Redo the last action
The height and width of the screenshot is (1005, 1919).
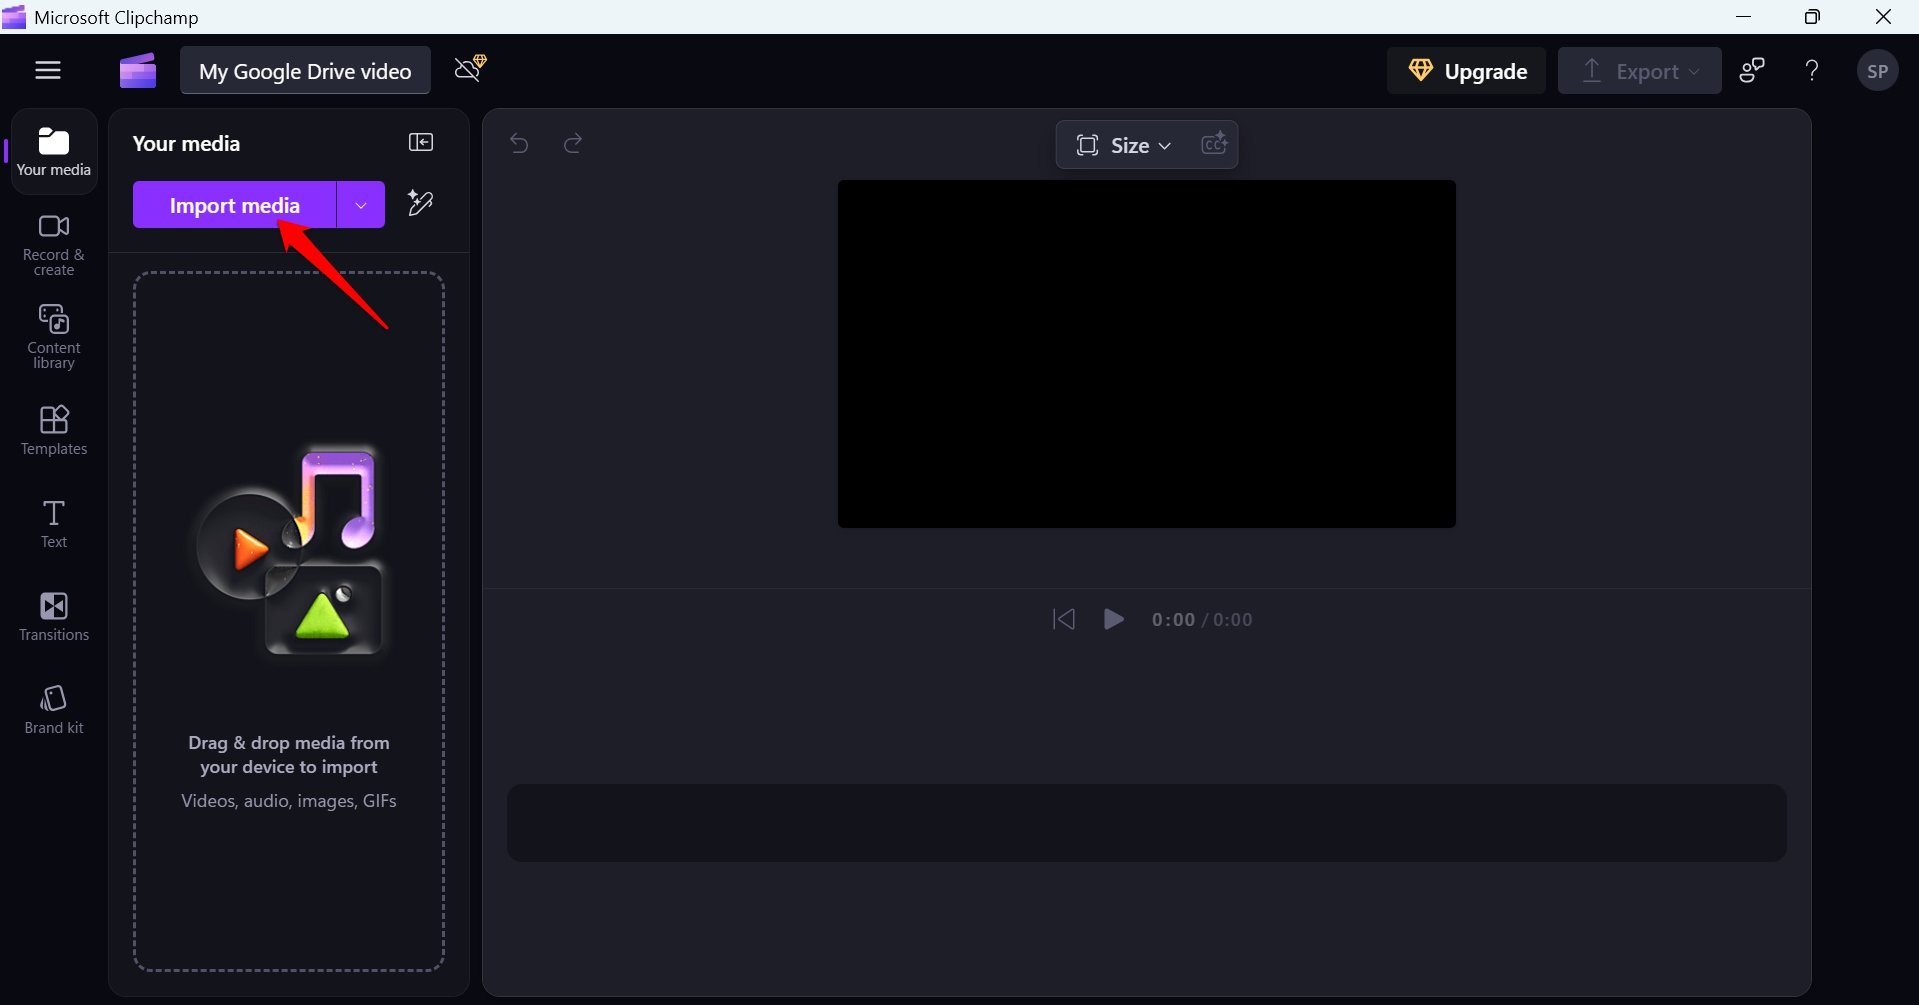(x=573, y=144)
